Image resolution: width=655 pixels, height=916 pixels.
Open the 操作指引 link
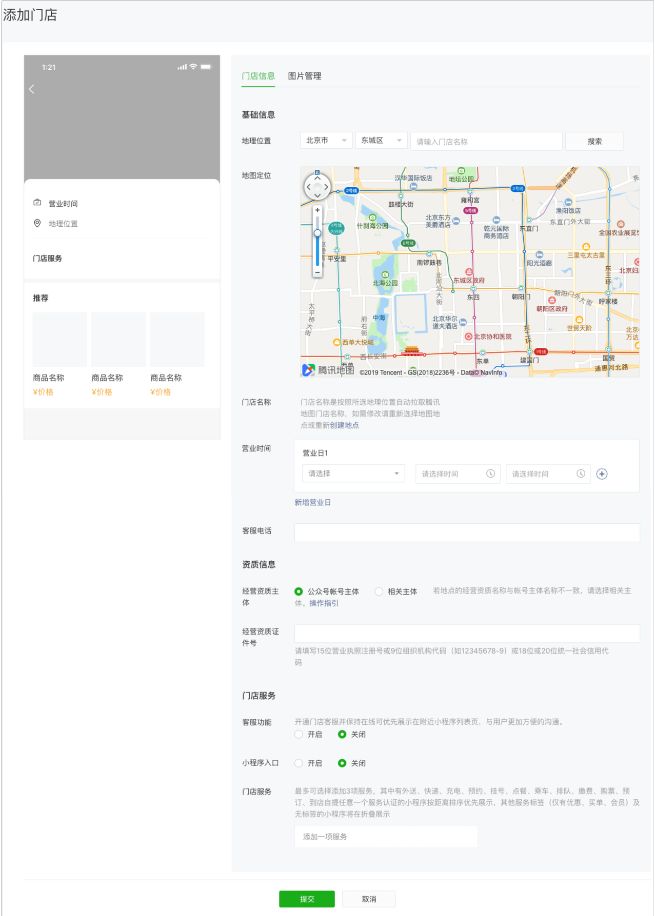324,603
